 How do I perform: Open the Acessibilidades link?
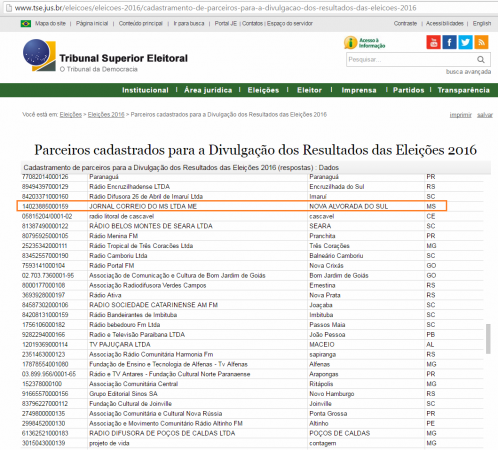coord(445,23)
